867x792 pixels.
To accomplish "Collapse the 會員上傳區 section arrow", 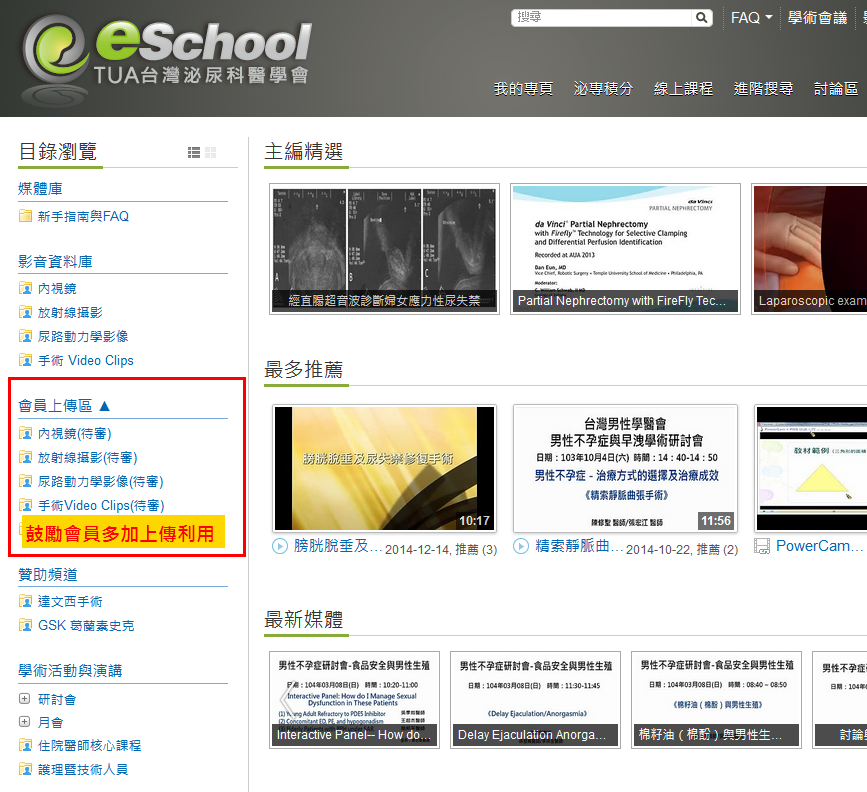I will point(105,406).
